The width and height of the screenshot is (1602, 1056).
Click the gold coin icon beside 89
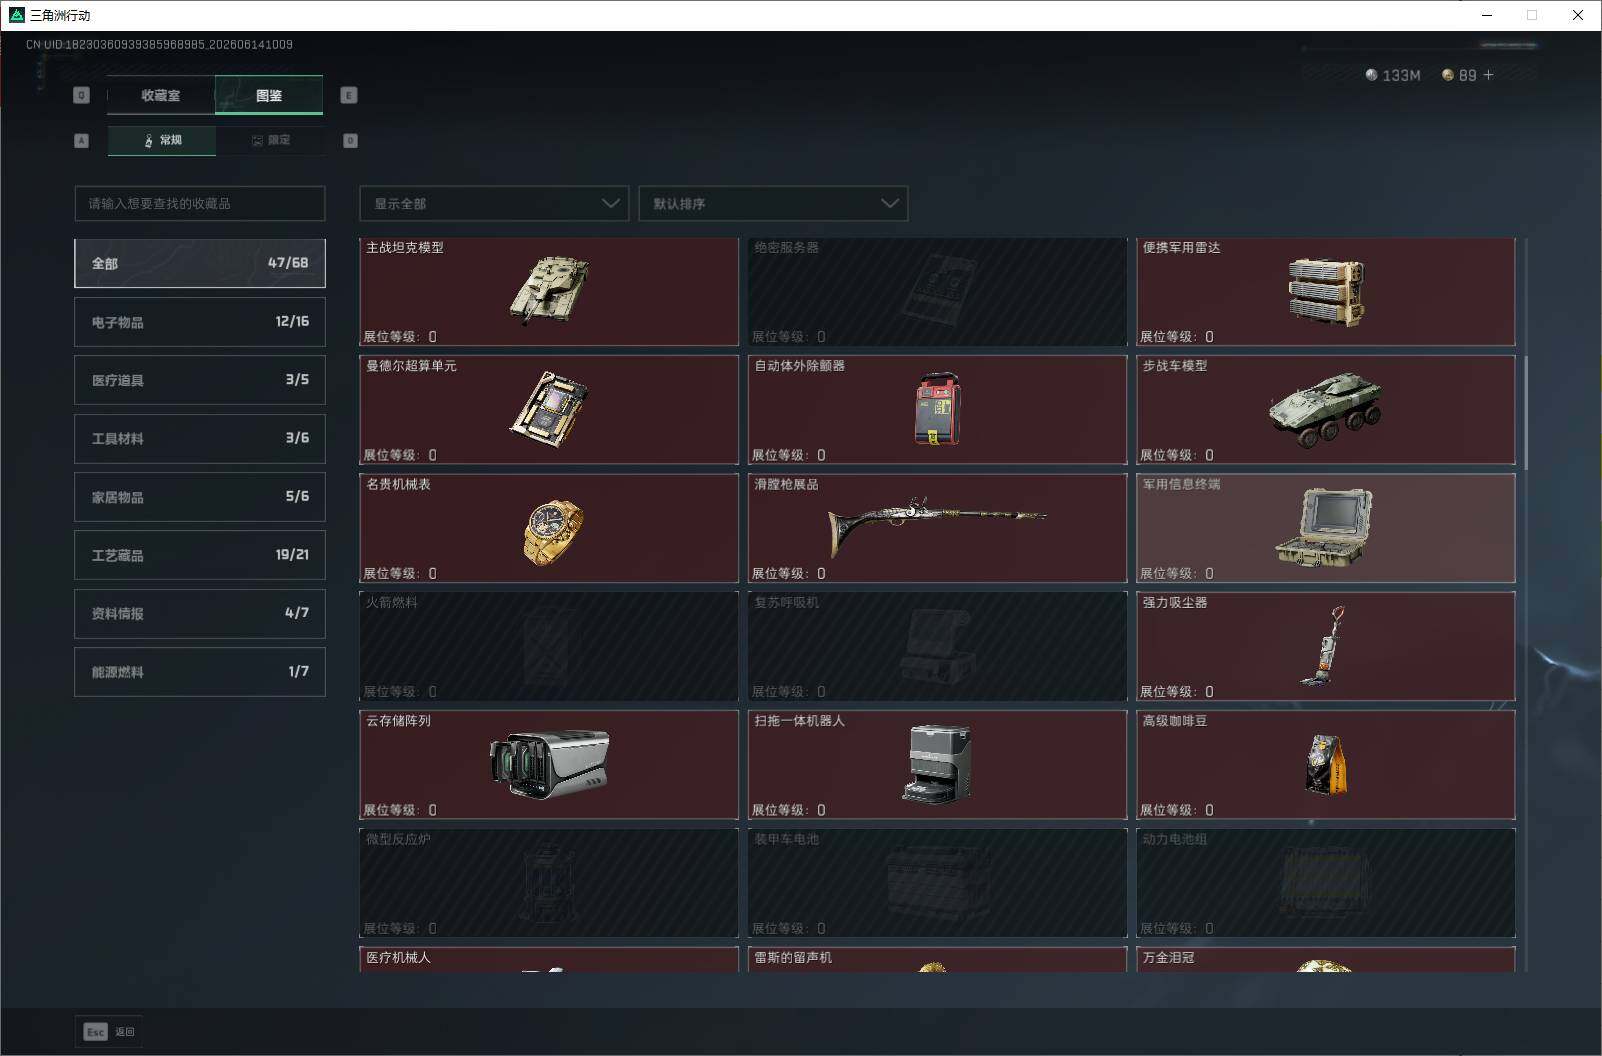point(1447,75)
